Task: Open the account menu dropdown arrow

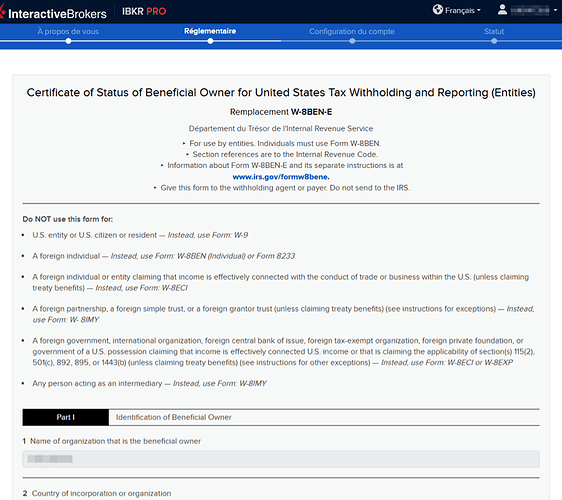Action: [x=555, y=10]
